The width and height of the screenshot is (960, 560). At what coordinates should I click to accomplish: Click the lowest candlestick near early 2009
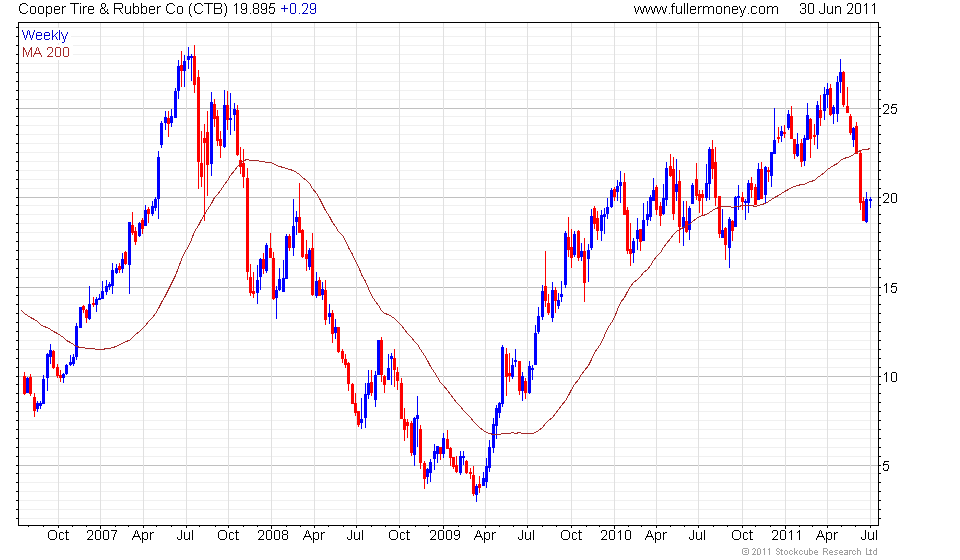click(x=477, y=491)
